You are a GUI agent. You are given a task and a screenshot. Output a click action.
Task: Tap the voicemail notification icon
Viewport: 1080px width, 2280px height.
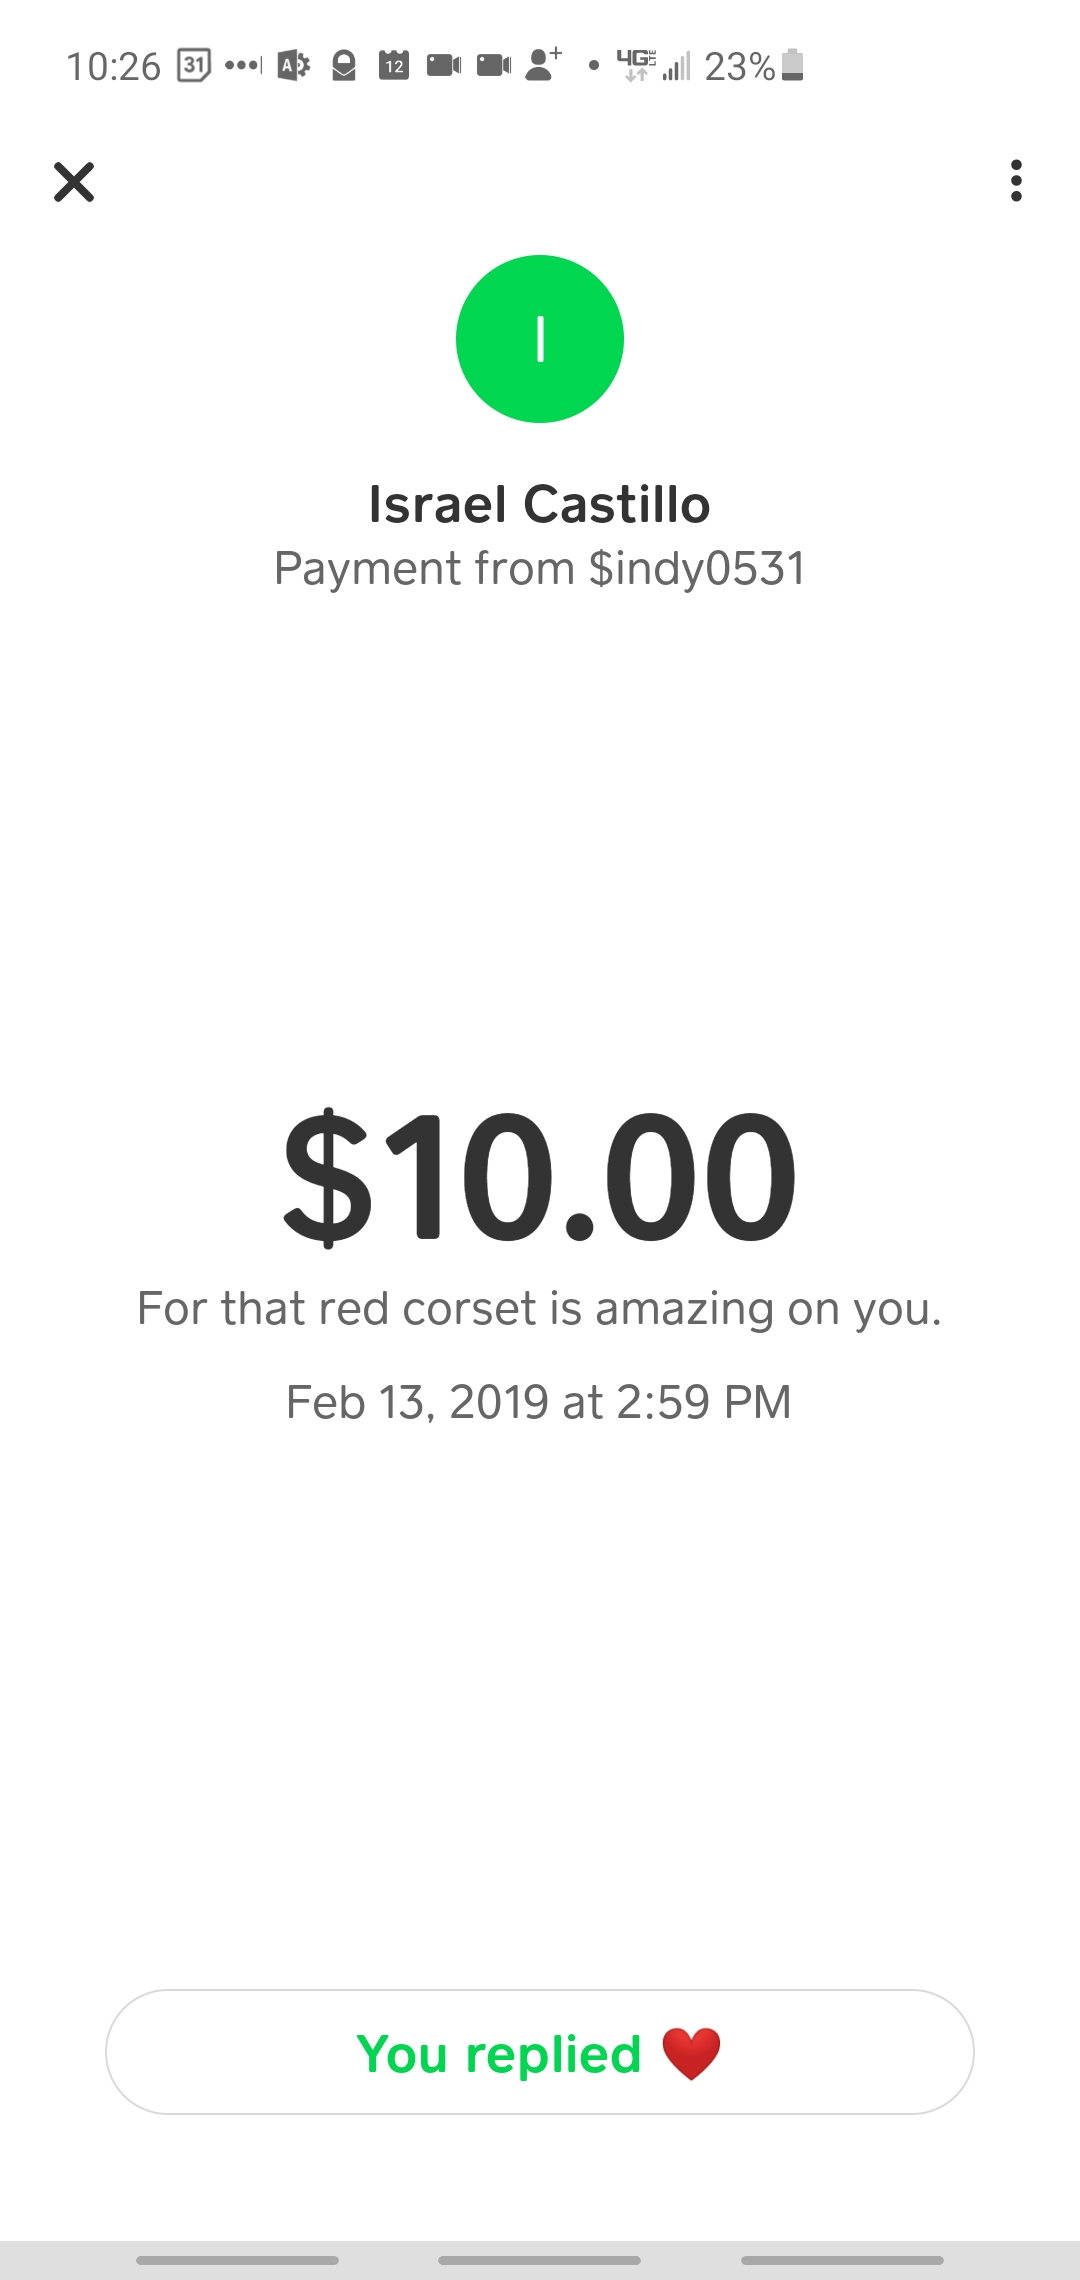[243, 66]
